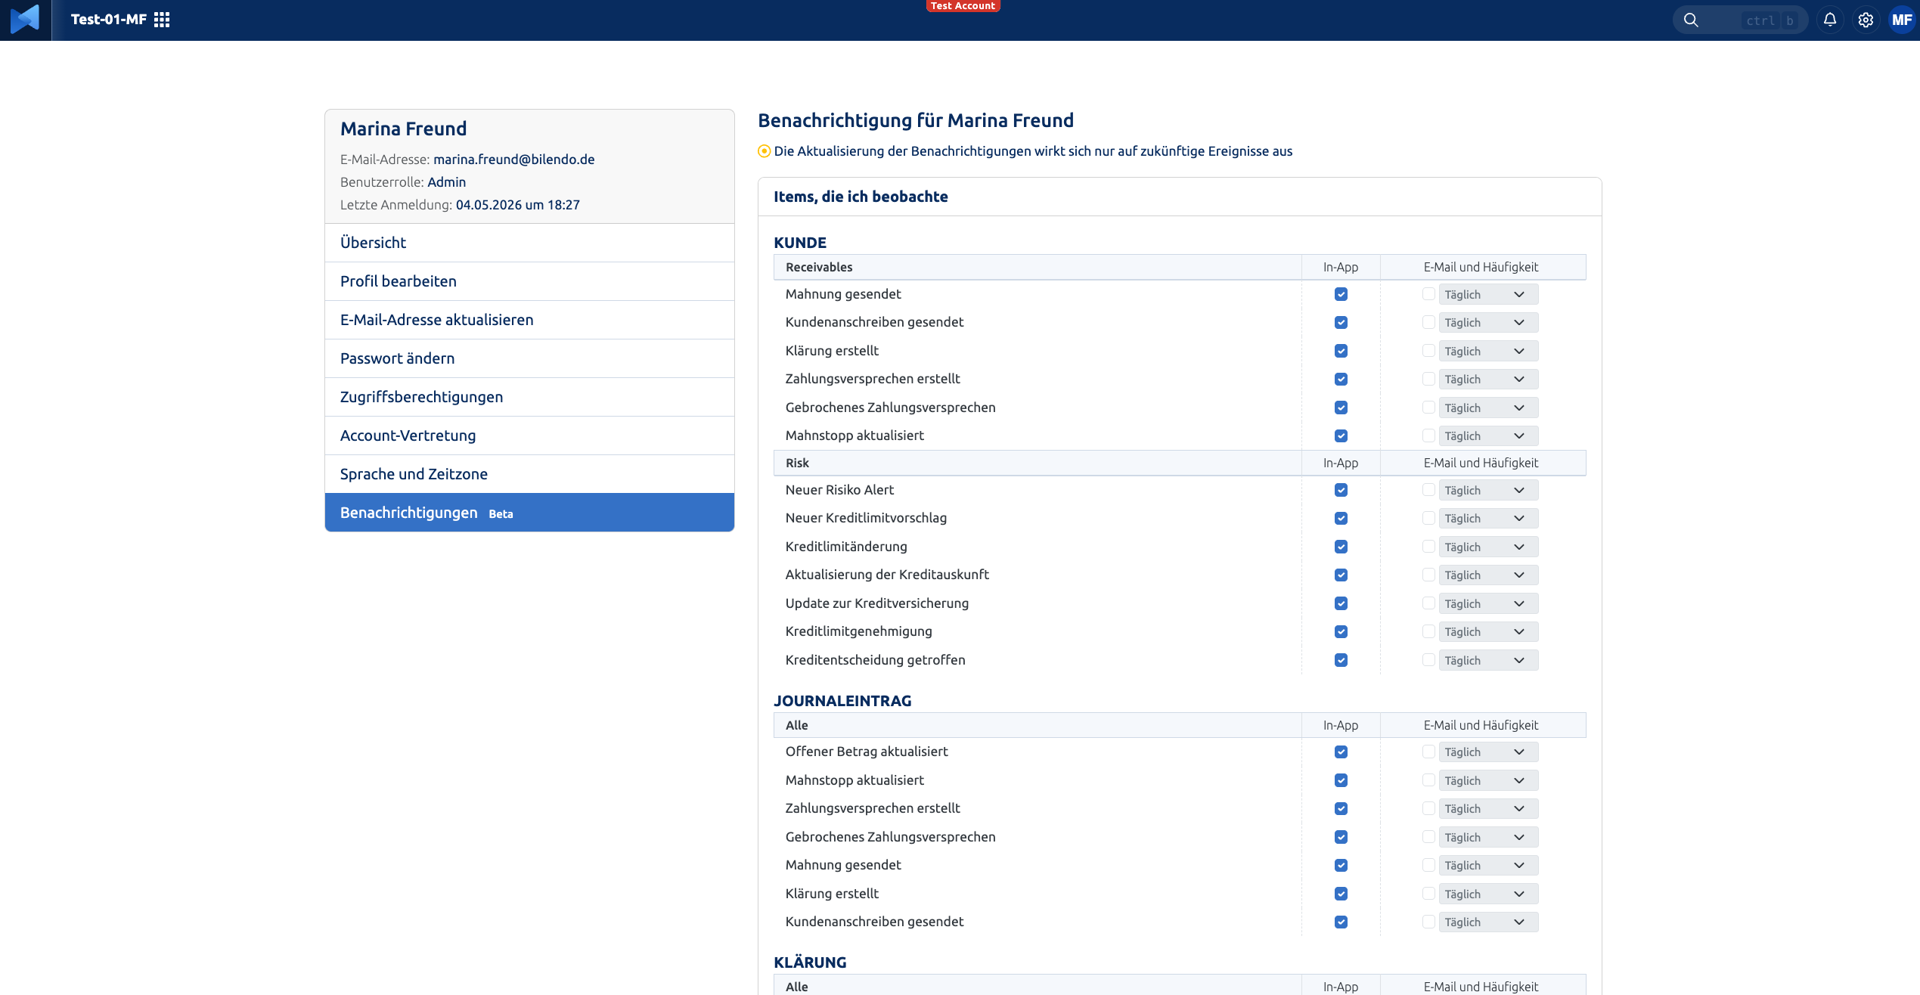Screen dimensions: 1920x995
Task: Click the last login date 04.05.2026 um 18:27
Action: [x=518, y=205]
